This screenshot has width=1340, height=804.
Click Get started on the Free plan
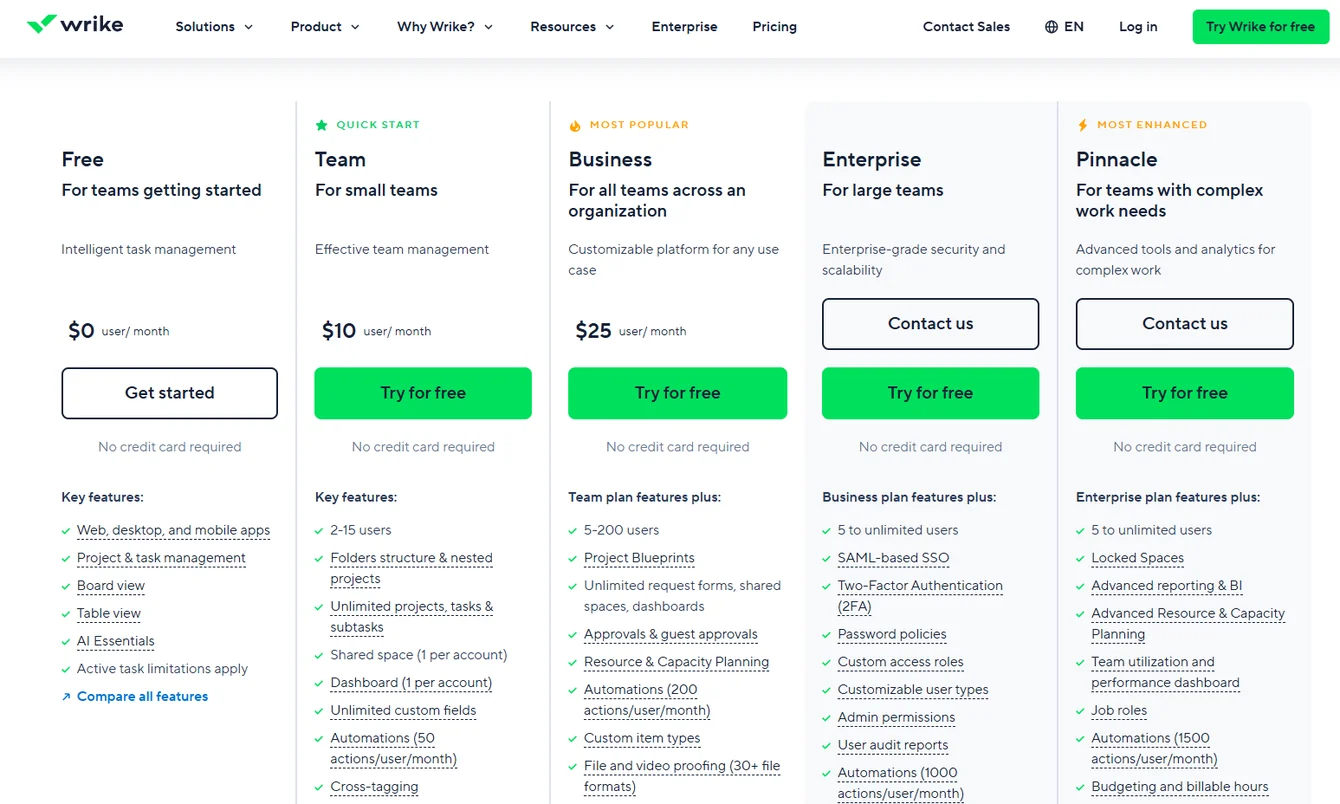pyautogui.click(x=169, y=393)
